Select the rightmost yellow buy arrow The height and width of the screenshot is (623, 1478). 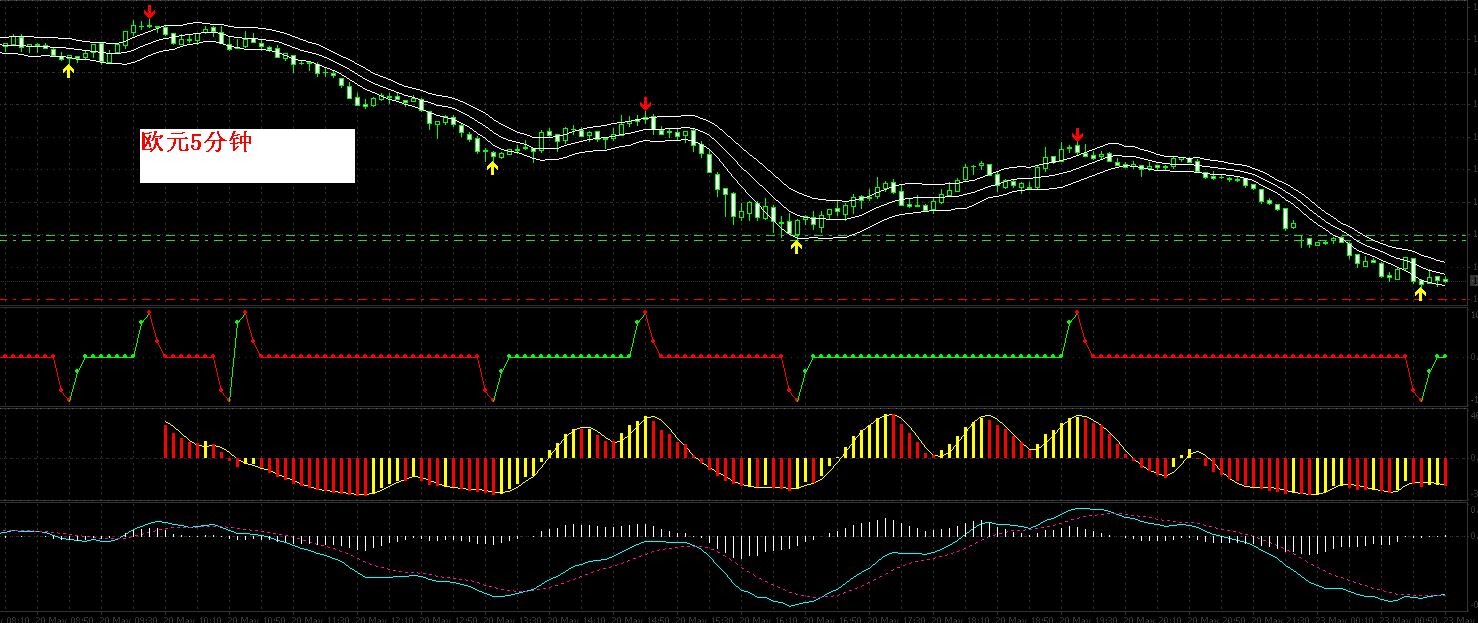pyautogui.click(x=1420, y=294)
